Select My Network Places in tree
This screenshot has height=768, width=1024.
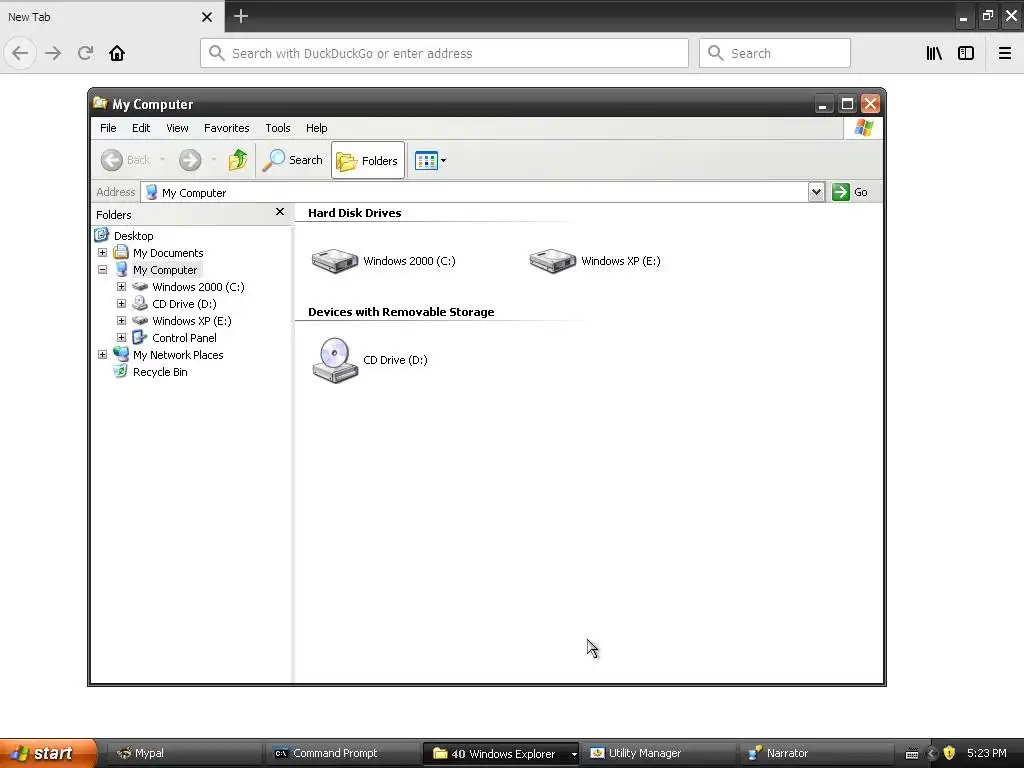pyautogui.click(x=178, y=355)
